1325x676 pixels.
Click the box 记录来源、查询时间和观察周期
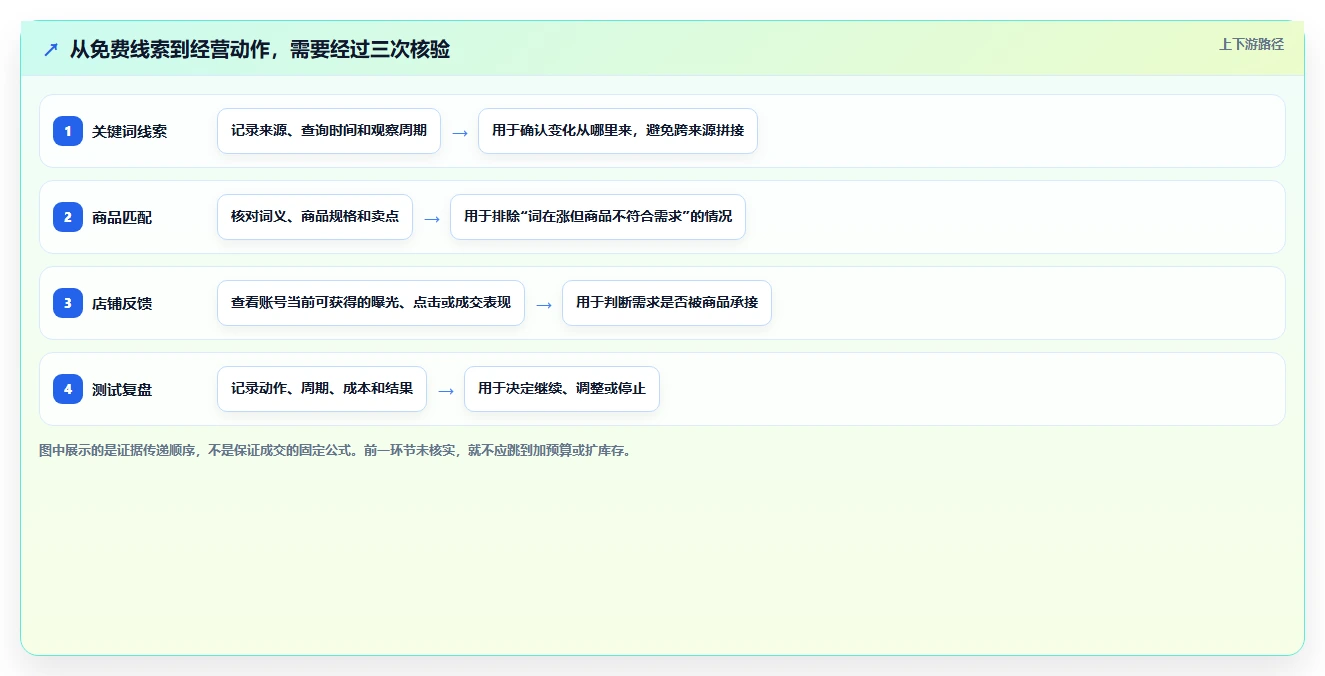329,131
